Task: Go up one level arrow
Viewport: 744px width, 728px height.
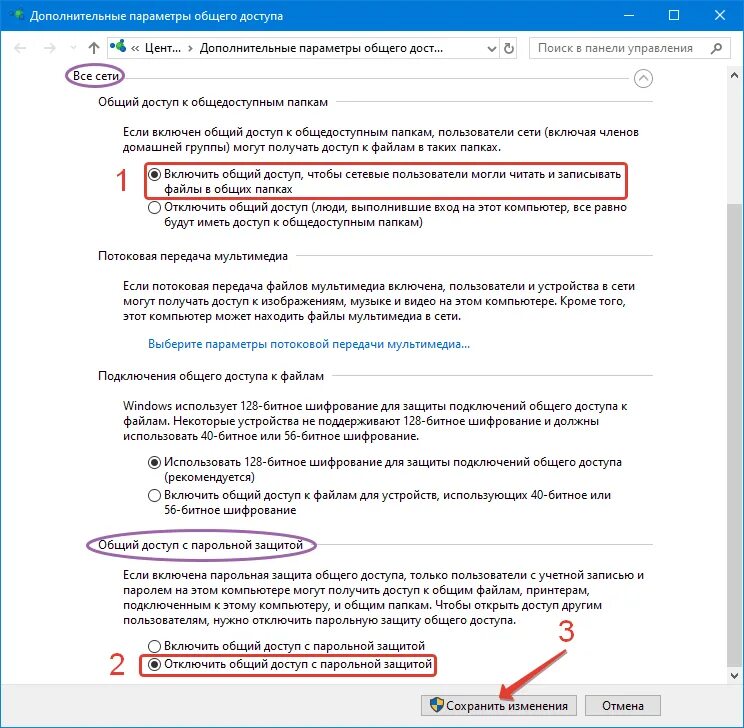Action: [93, 48]
